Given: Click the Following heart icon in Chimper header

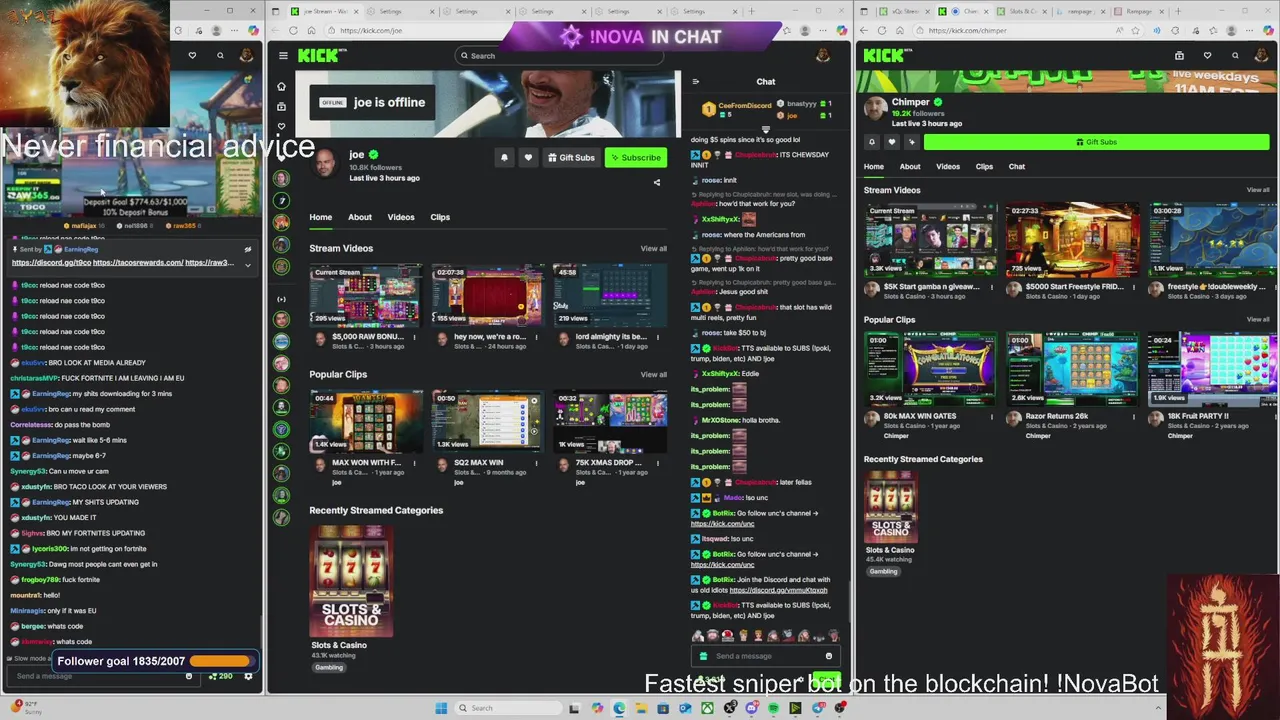Looking at the screenshot, I should [x=1207, y=56].
